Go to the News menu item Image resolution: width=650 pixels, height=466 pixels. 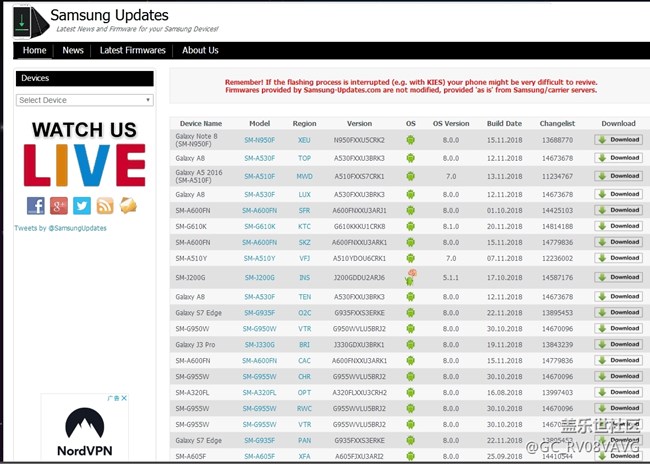pyautogui.click(x=73, y=50)
